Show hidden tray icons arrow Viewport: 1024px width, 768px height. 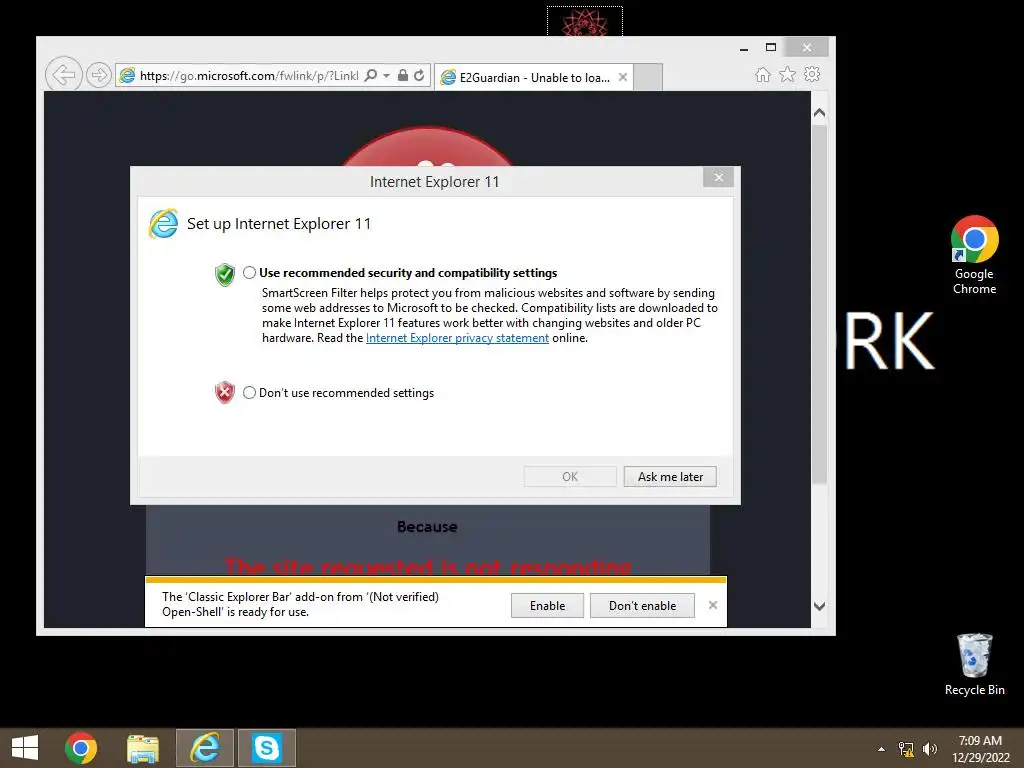pyautogui.click(x=881, y=748)
